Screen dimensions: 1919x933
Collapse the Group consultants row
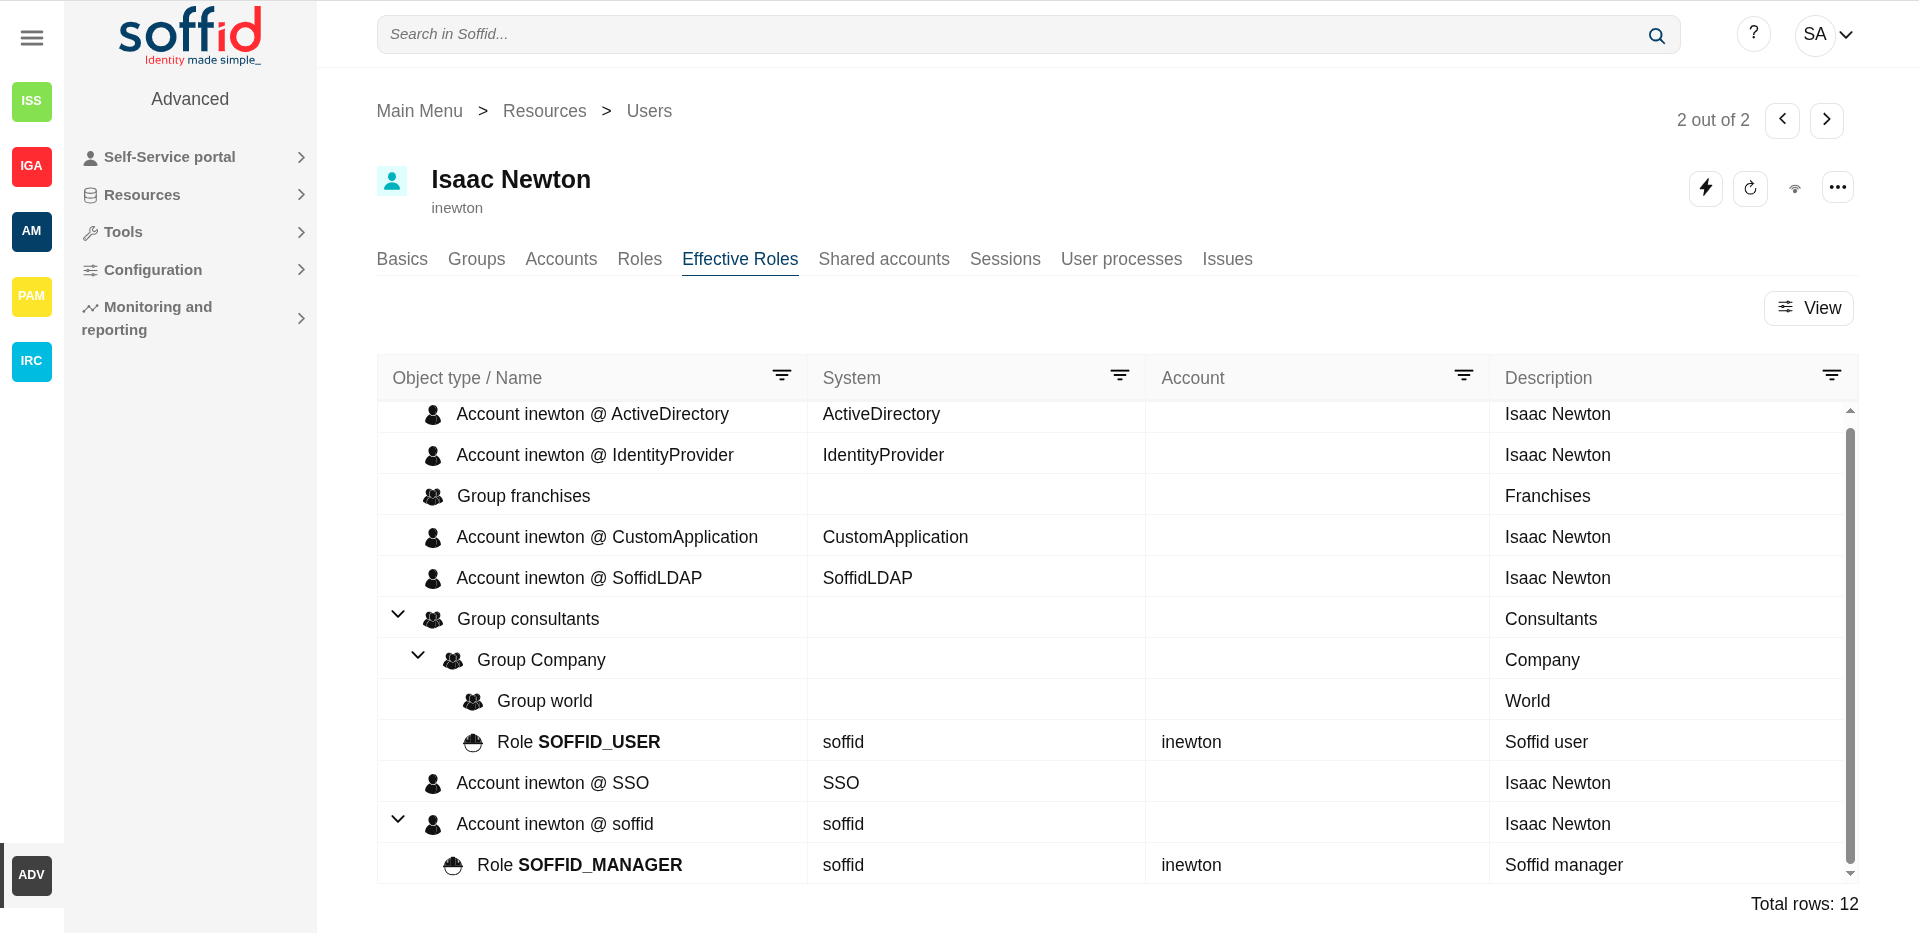(x=398, y=615)
